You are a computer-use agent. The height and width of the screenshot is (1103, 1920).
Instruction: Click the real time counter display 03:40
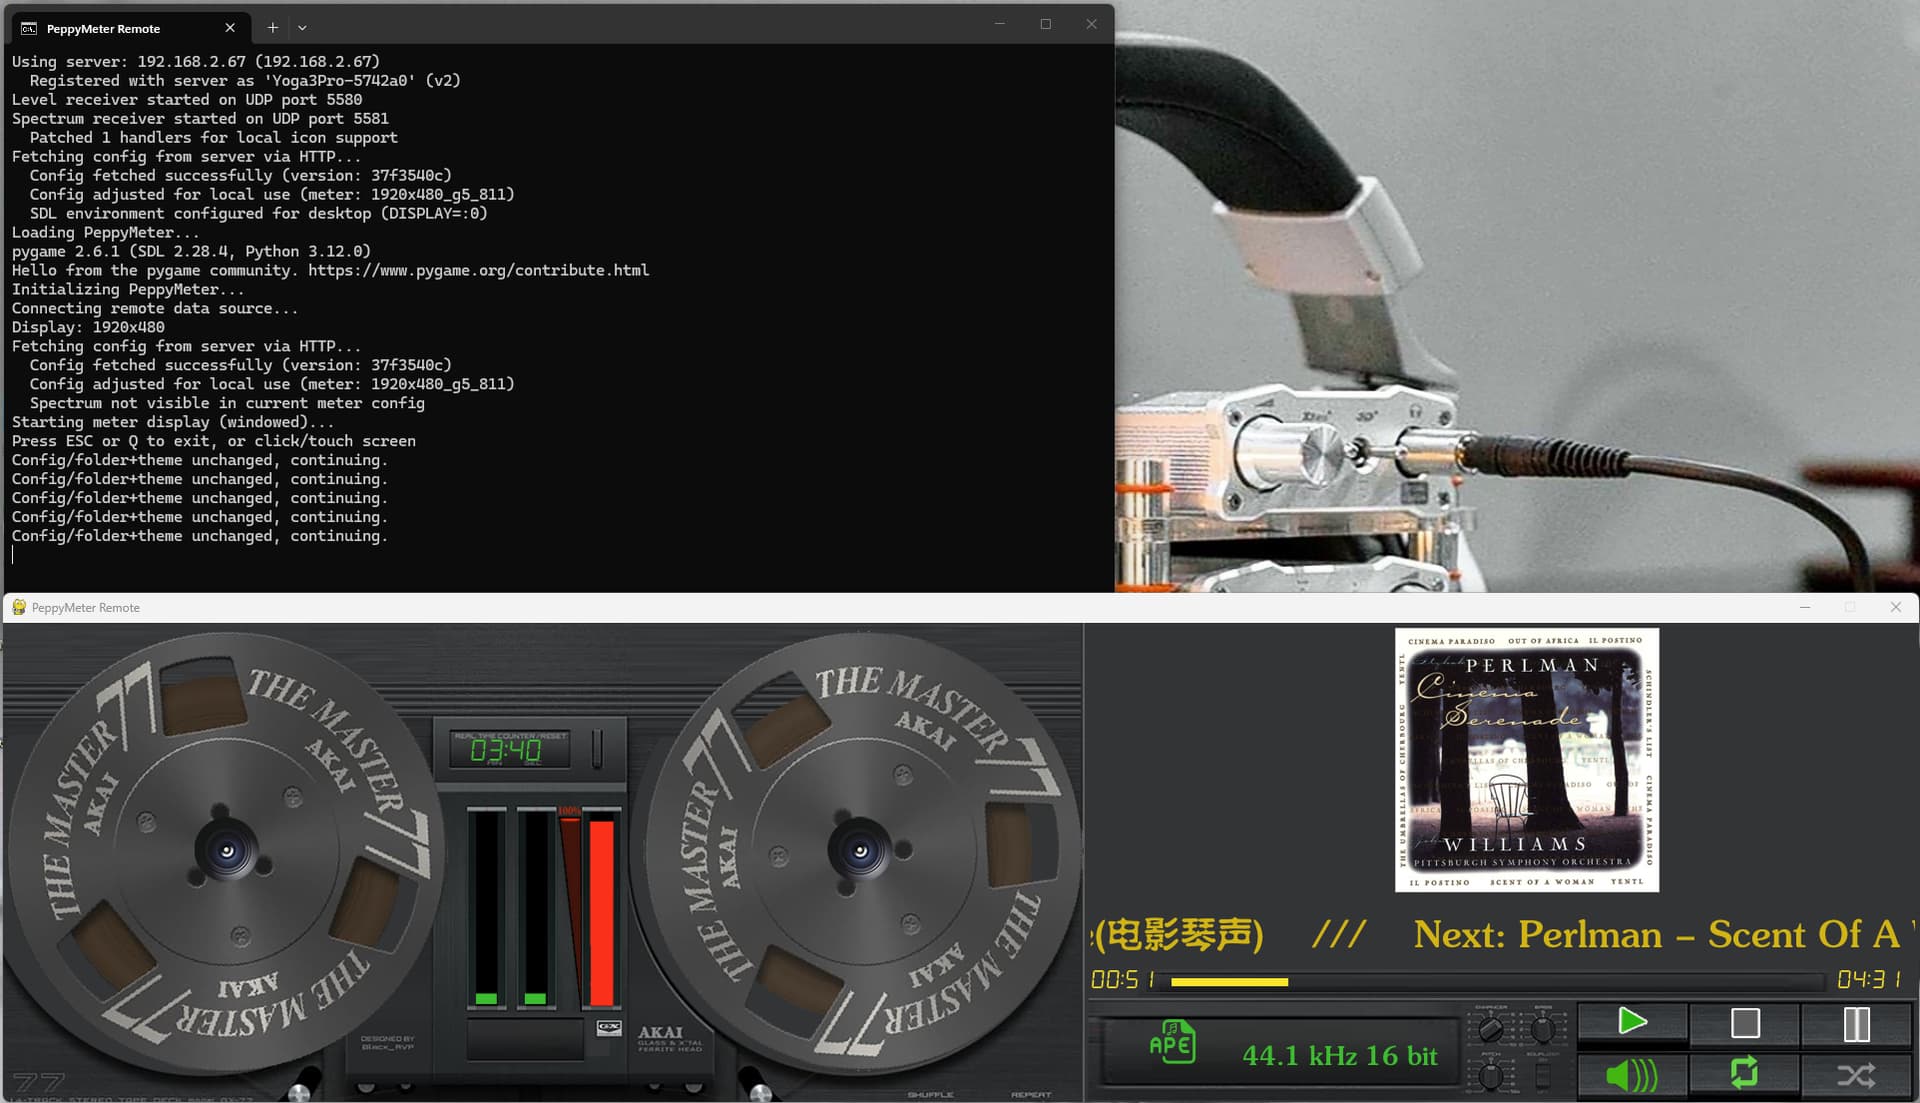tap(507, 750)
